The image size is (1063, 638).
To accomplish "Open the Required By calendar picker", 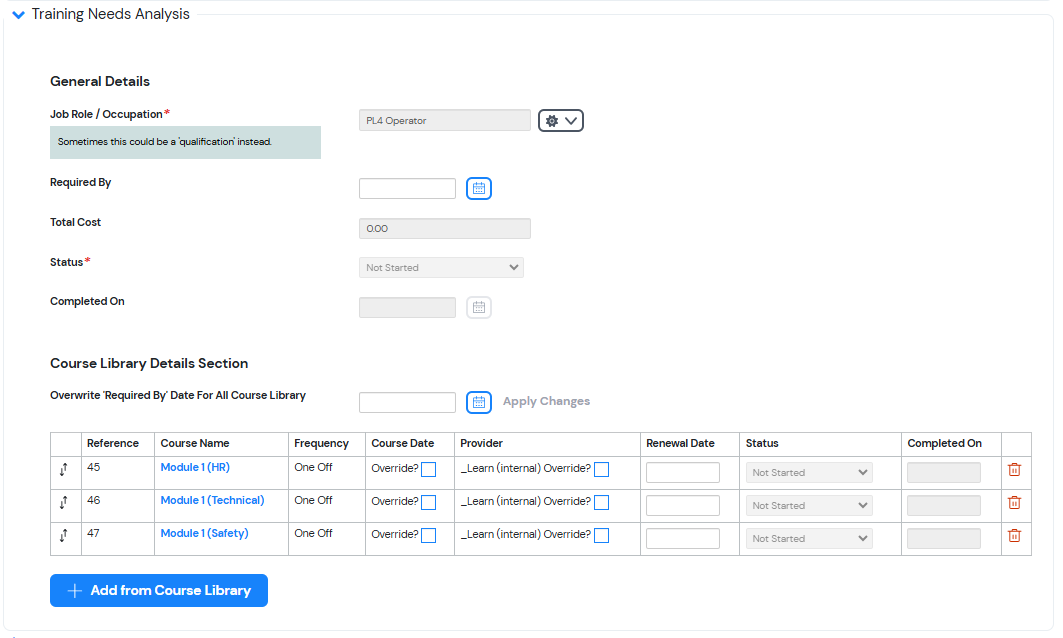I will point(479,188).
